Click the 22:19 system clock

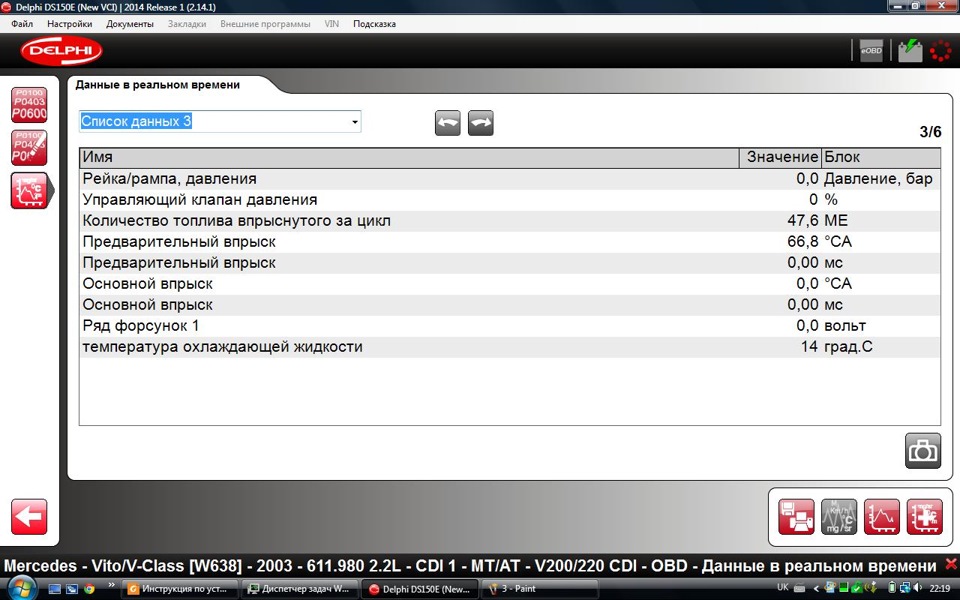coord(940,588)
